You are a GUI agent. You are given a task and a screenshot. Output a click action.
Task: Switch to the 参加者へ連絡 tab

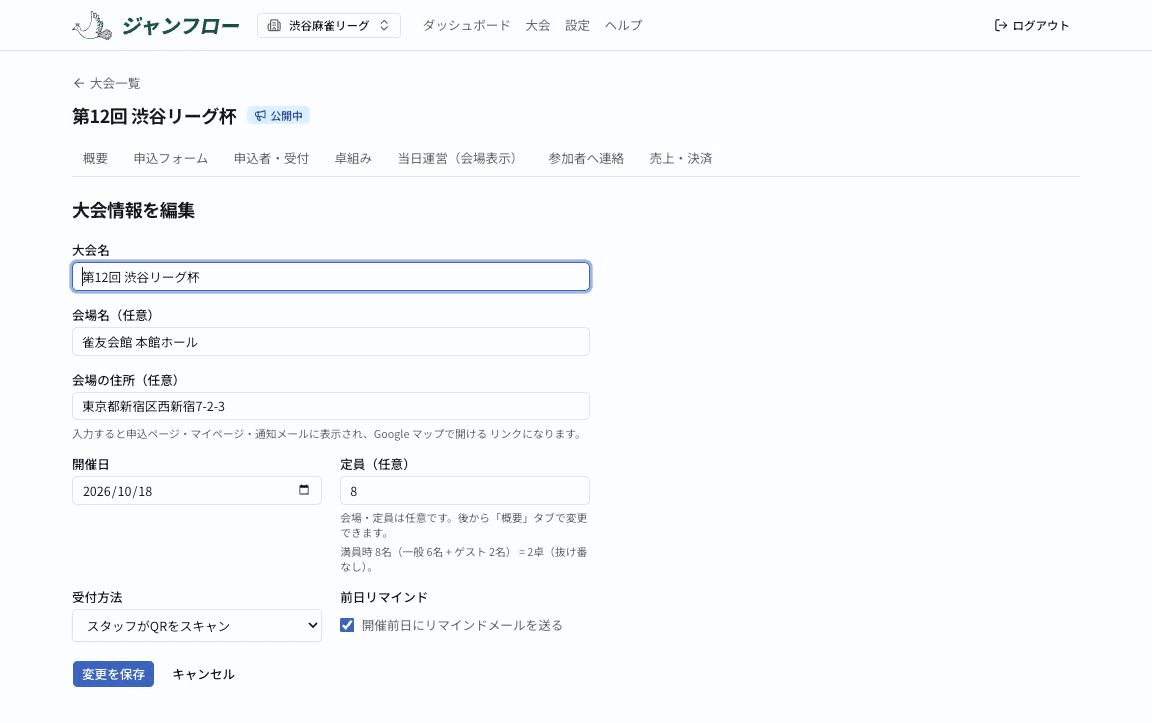586,158
